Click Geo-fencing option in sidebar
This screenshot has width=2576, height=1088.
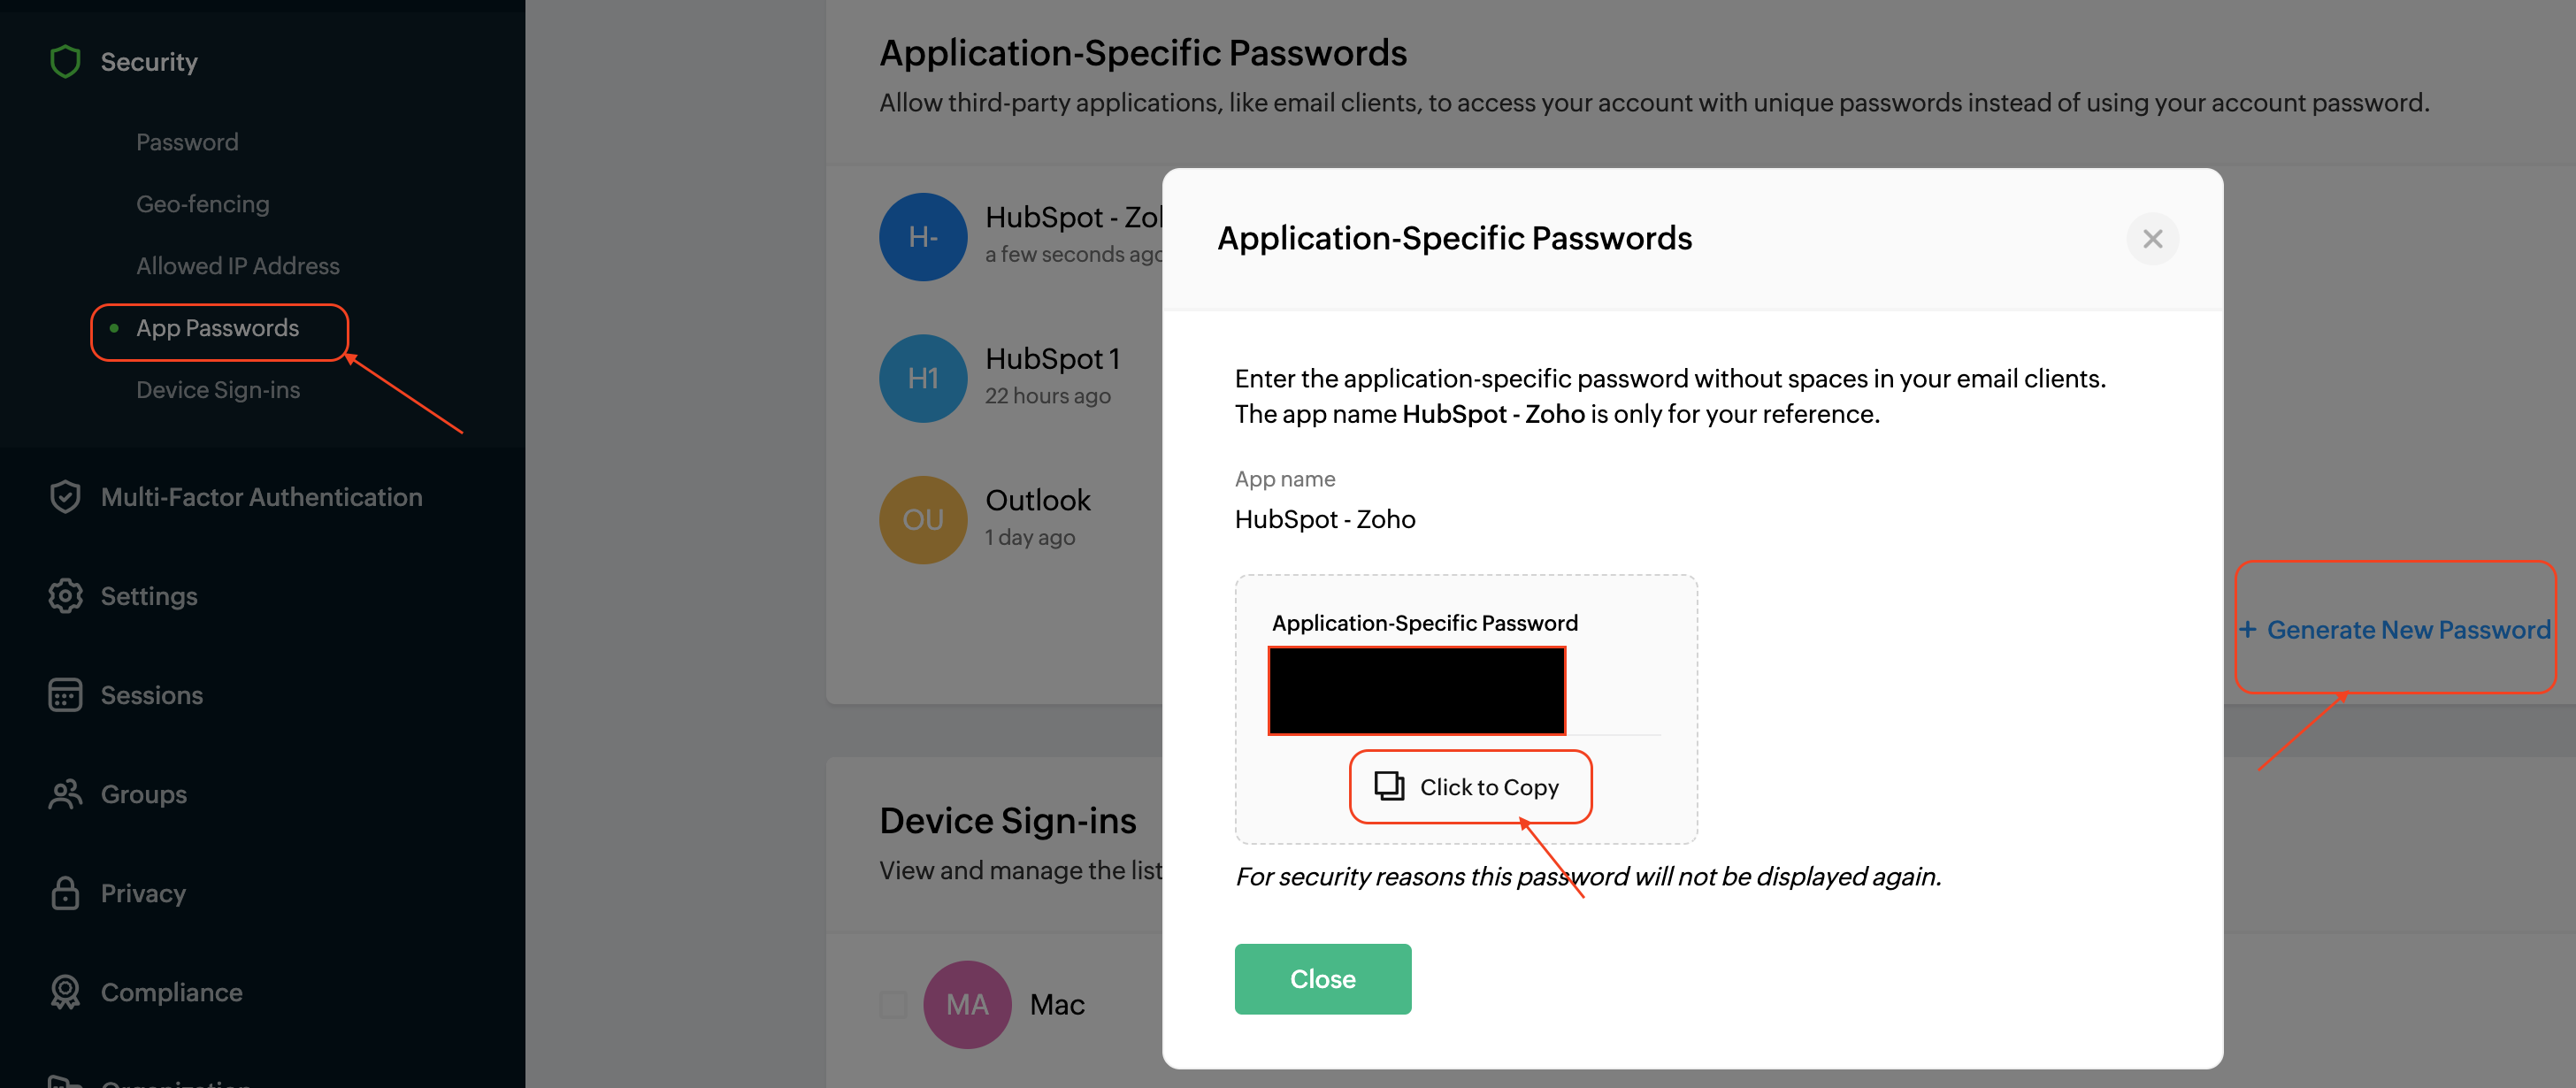201,203
